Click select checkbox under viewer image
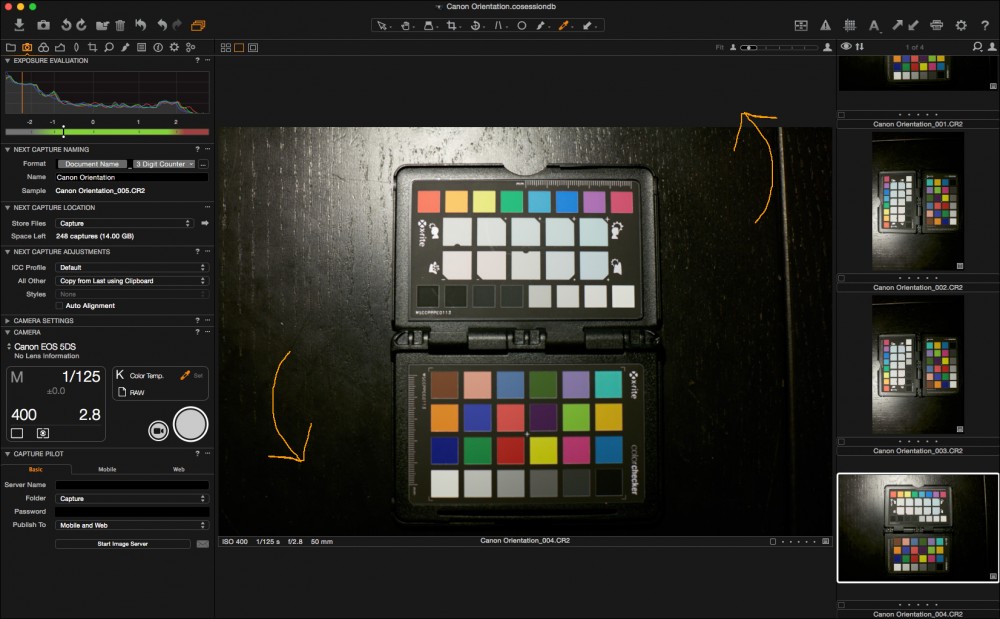This screenshot has height=619, width=1000. (x=773, y=541)
